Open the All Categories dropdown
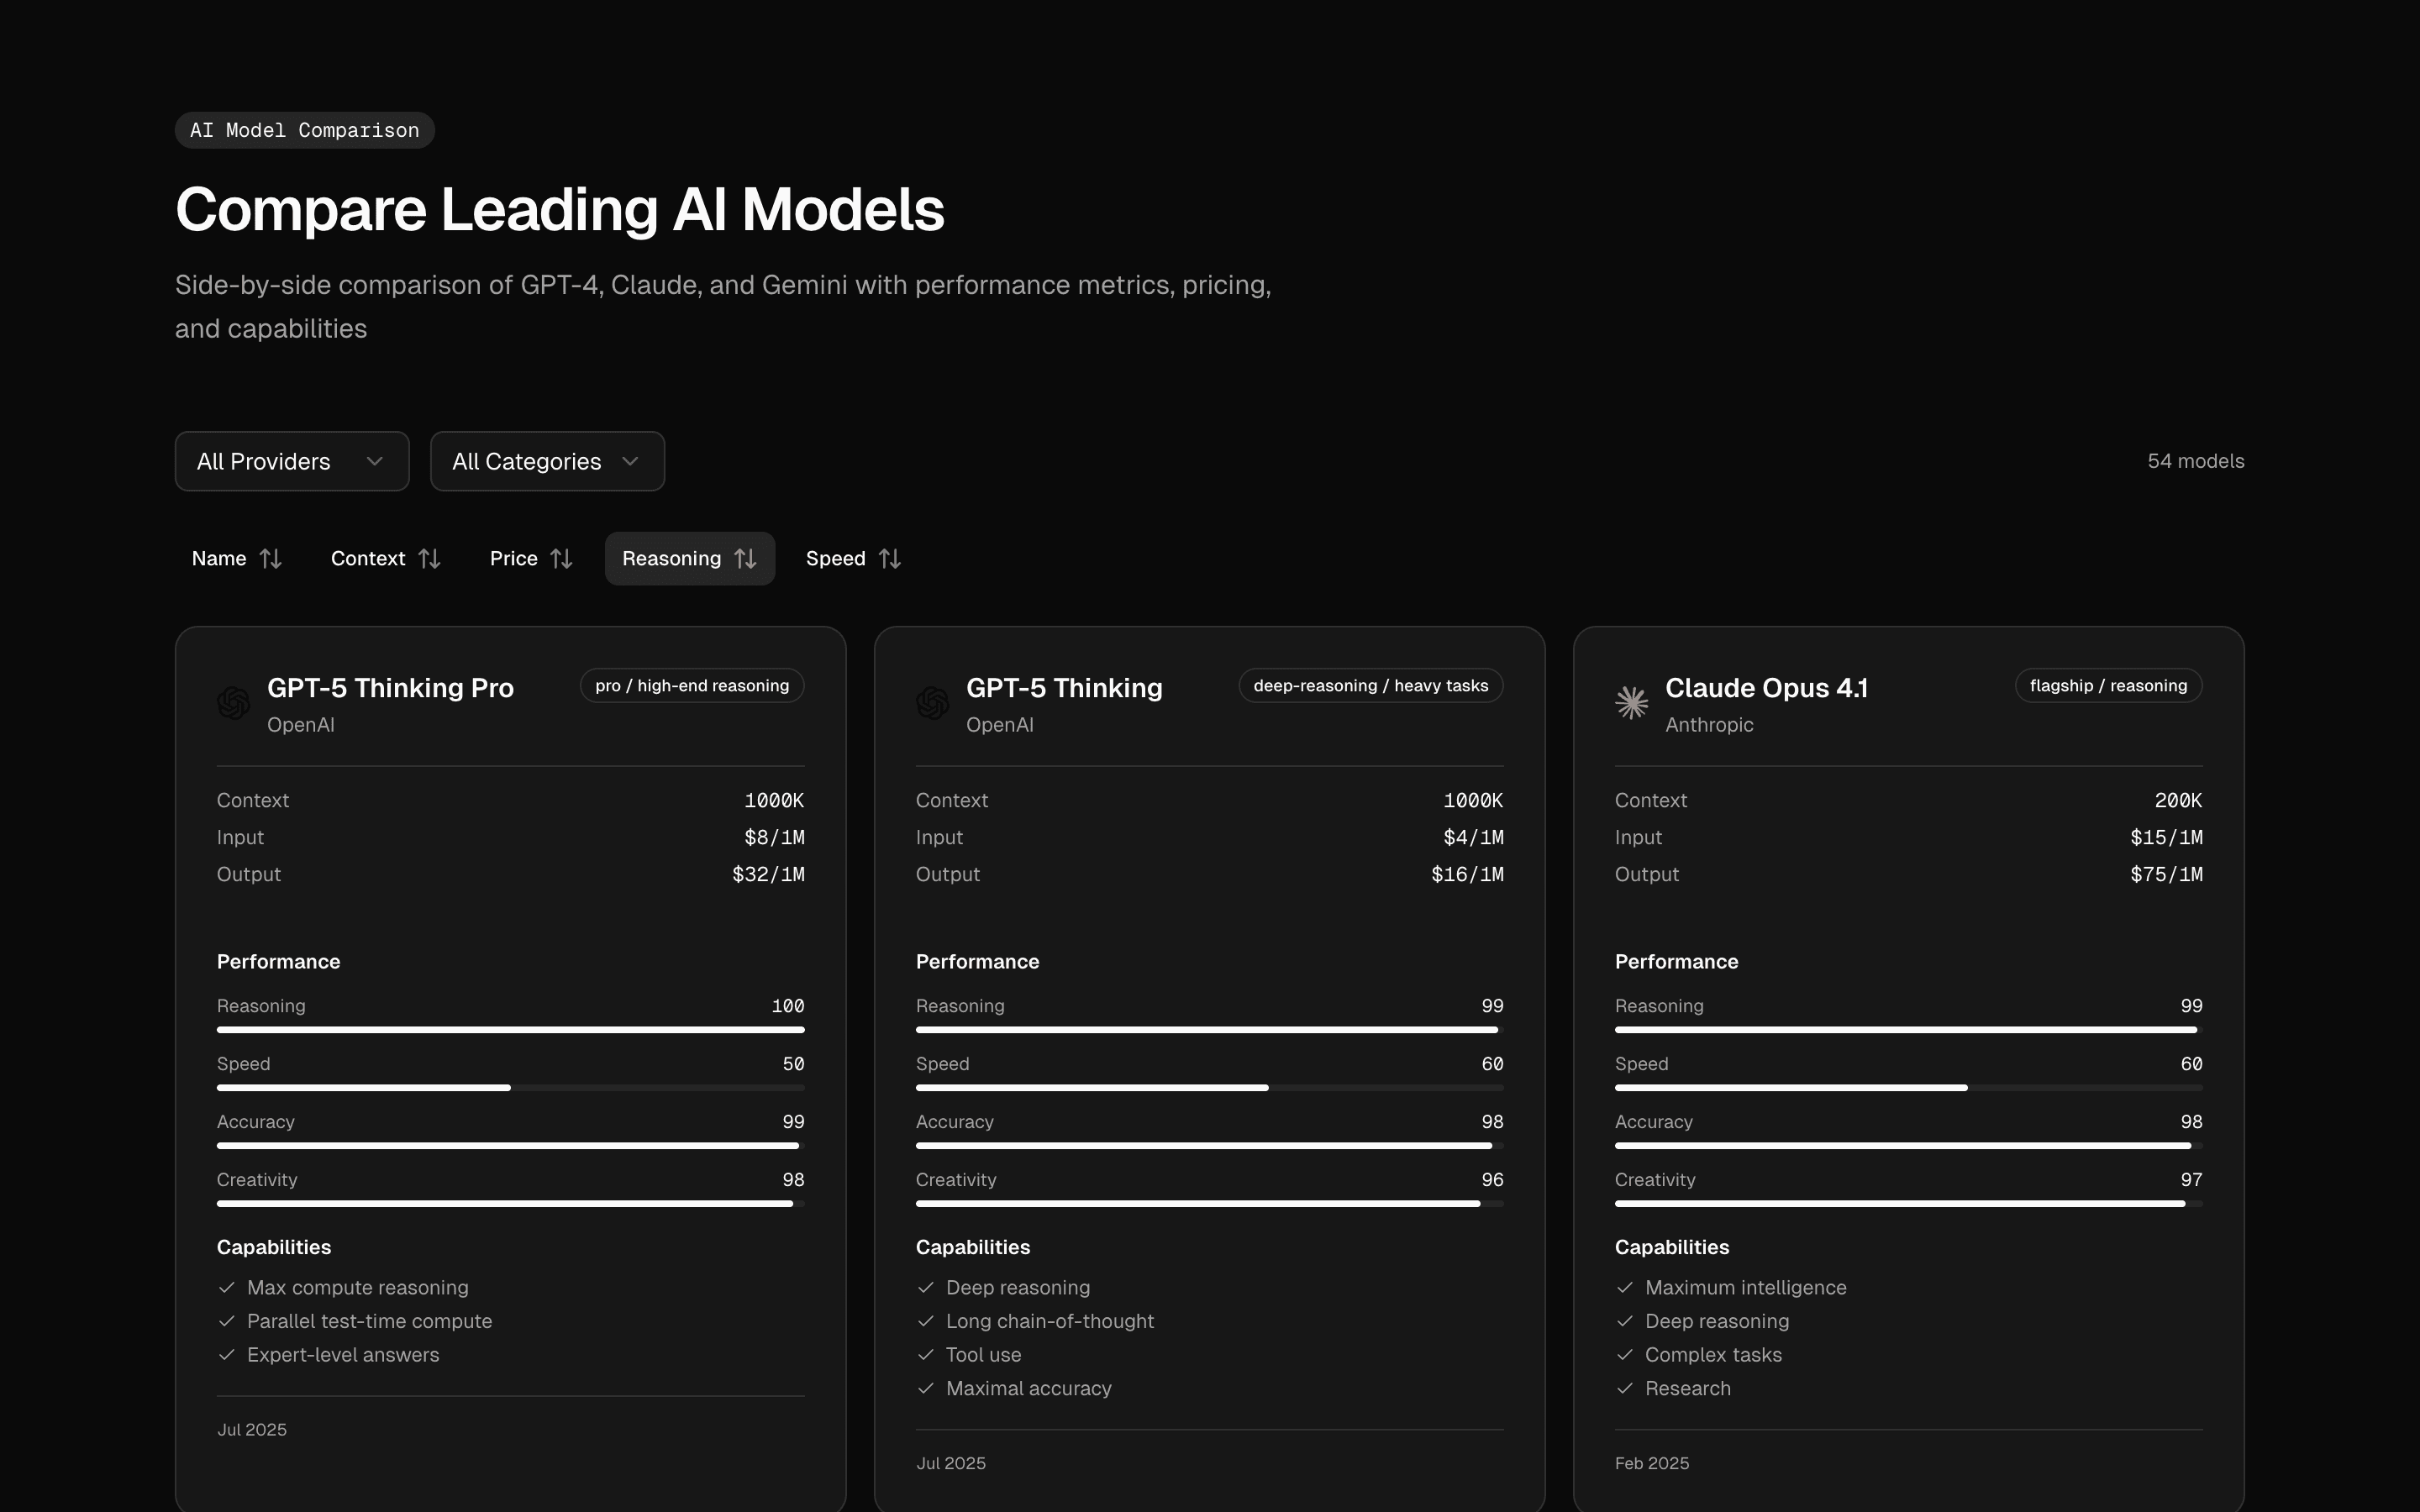The width and height of the screenshot is (2420, 1512). tap(546, 461)
